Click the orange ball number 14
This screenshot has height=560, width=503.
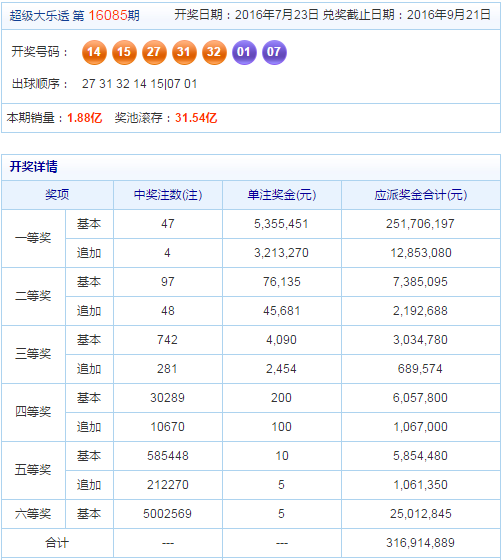pos(94,52)
